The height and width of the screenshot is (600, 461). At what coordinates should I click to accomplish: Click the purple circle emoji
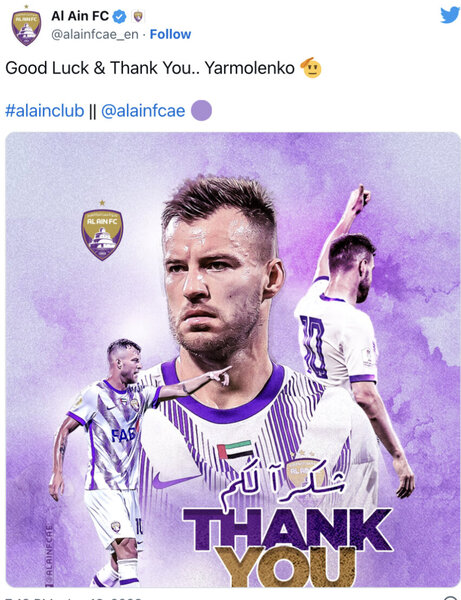point(201,111)
